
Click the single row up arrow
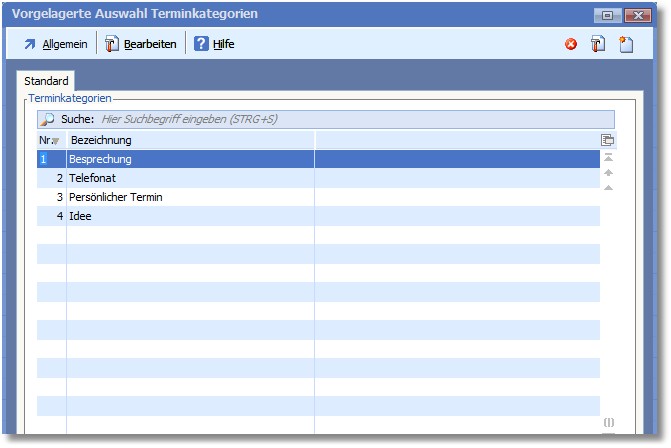click(x=608, y=187)
